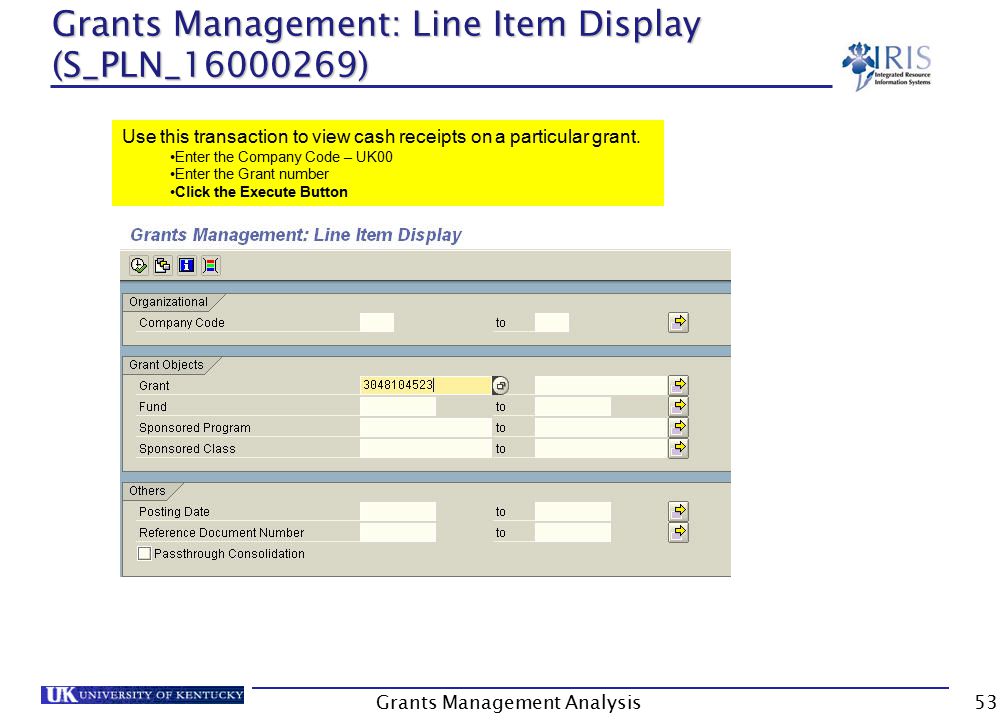Image resolution: width=1008 pixels, height=720 pixels.
Task: Click the Posting Date to field
Action: (573, 511)
